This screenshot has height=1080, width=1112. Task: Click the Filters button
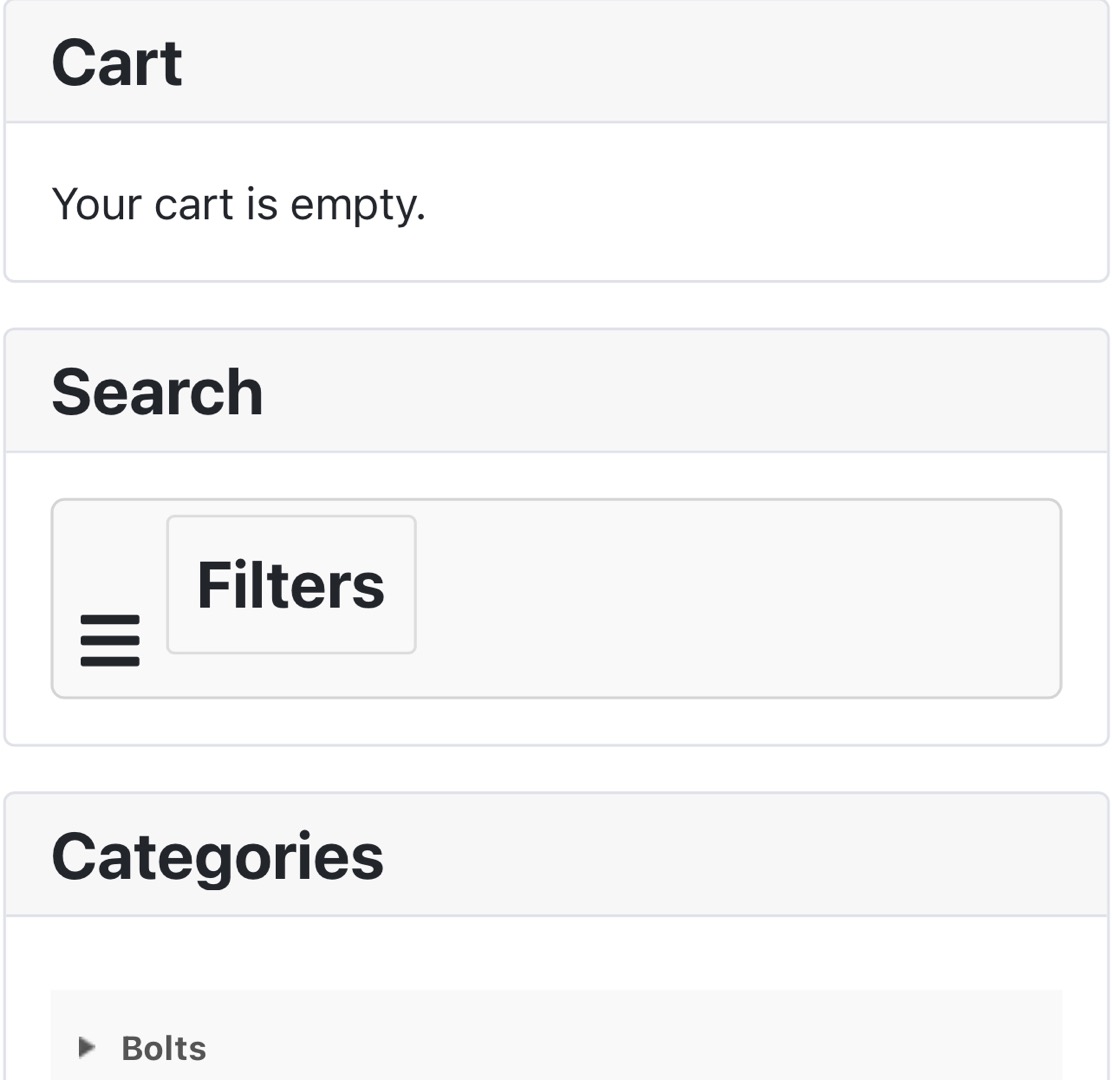(291, 585)
